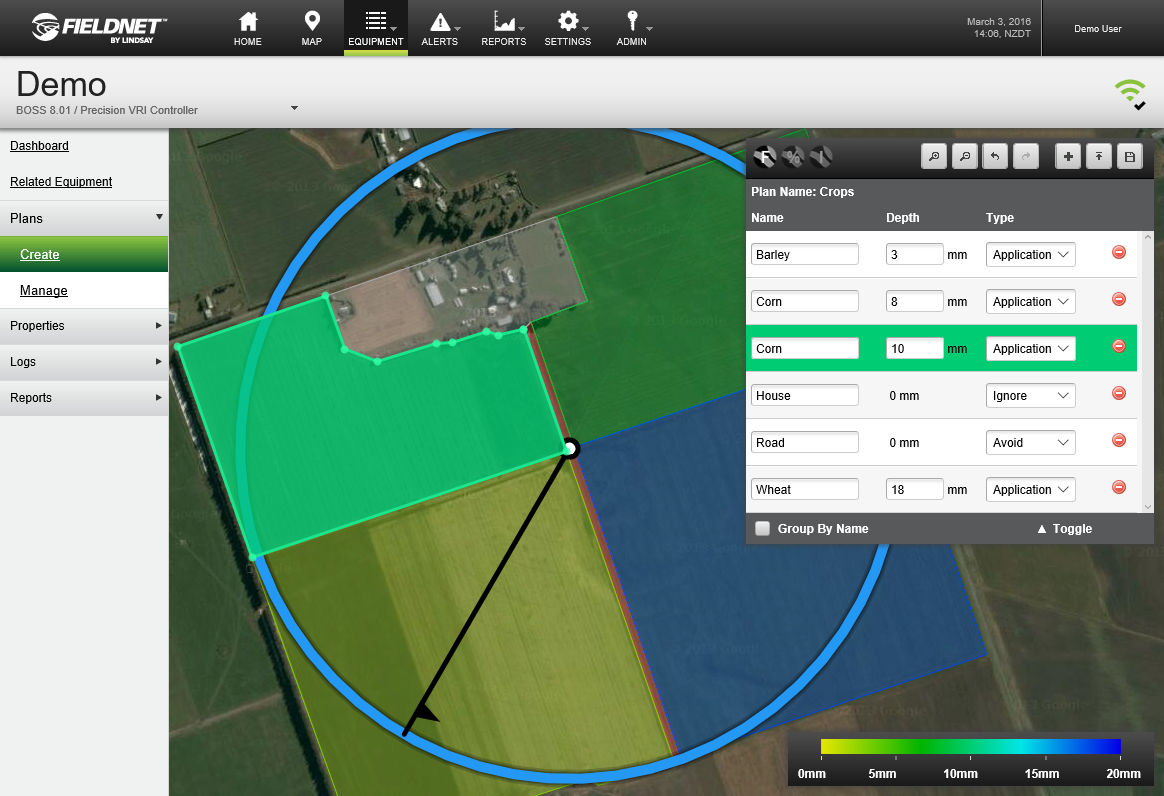The height and width of the screenshot is (796, 1164).
Task: Click the upload arrow icon in the toolbar
Action: click(x=1098, y=156)
